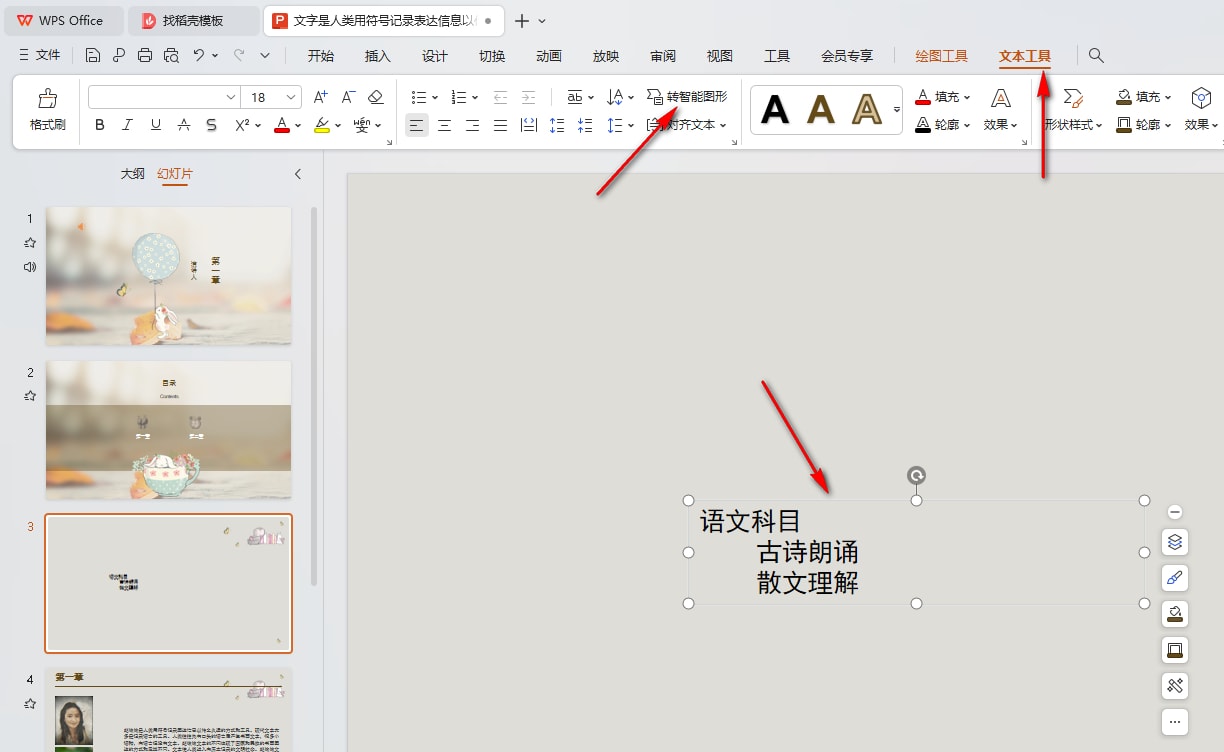
Task: Toggle center alignment for text
Action: [x=445, y=125]
